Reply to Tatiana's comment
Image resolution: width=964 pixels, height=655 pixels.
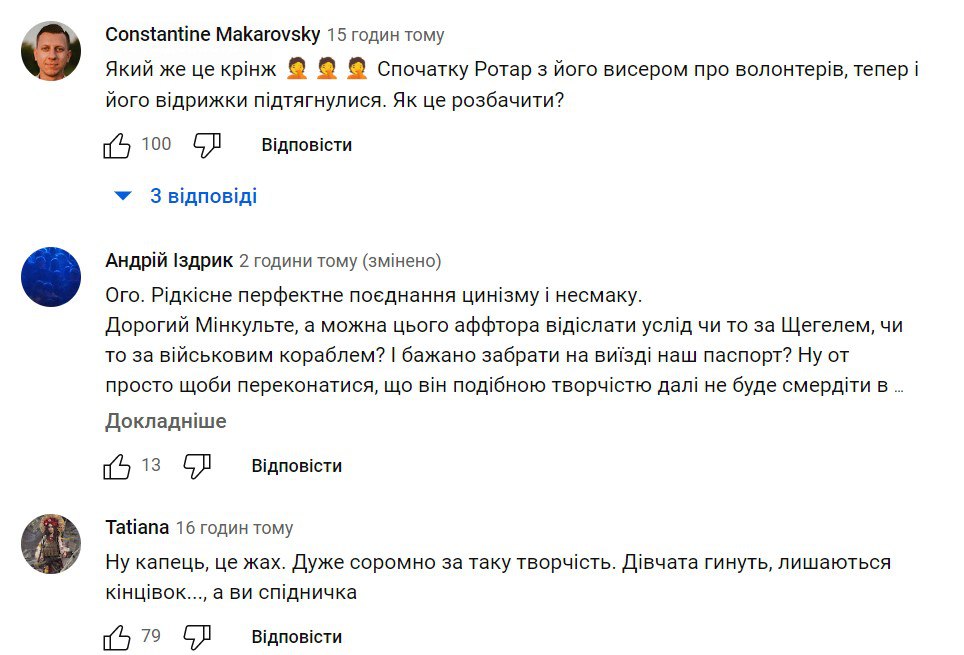coord(296,637)
